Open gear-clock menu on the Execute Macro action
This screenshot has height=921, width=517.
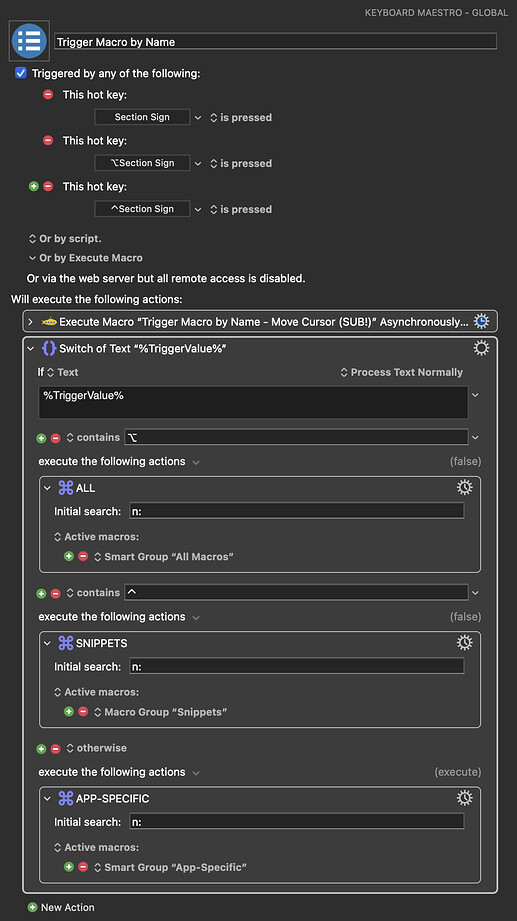(481, 321)
